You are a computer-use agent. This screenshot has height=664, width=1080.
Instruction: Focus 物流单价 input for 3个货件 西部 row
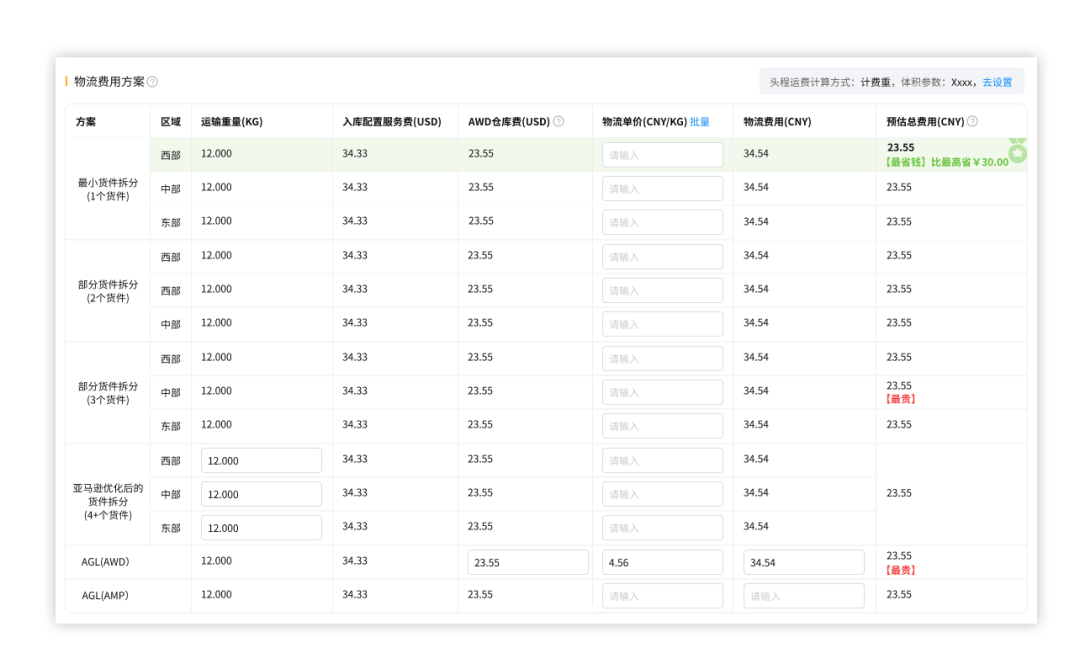(662, 359)
